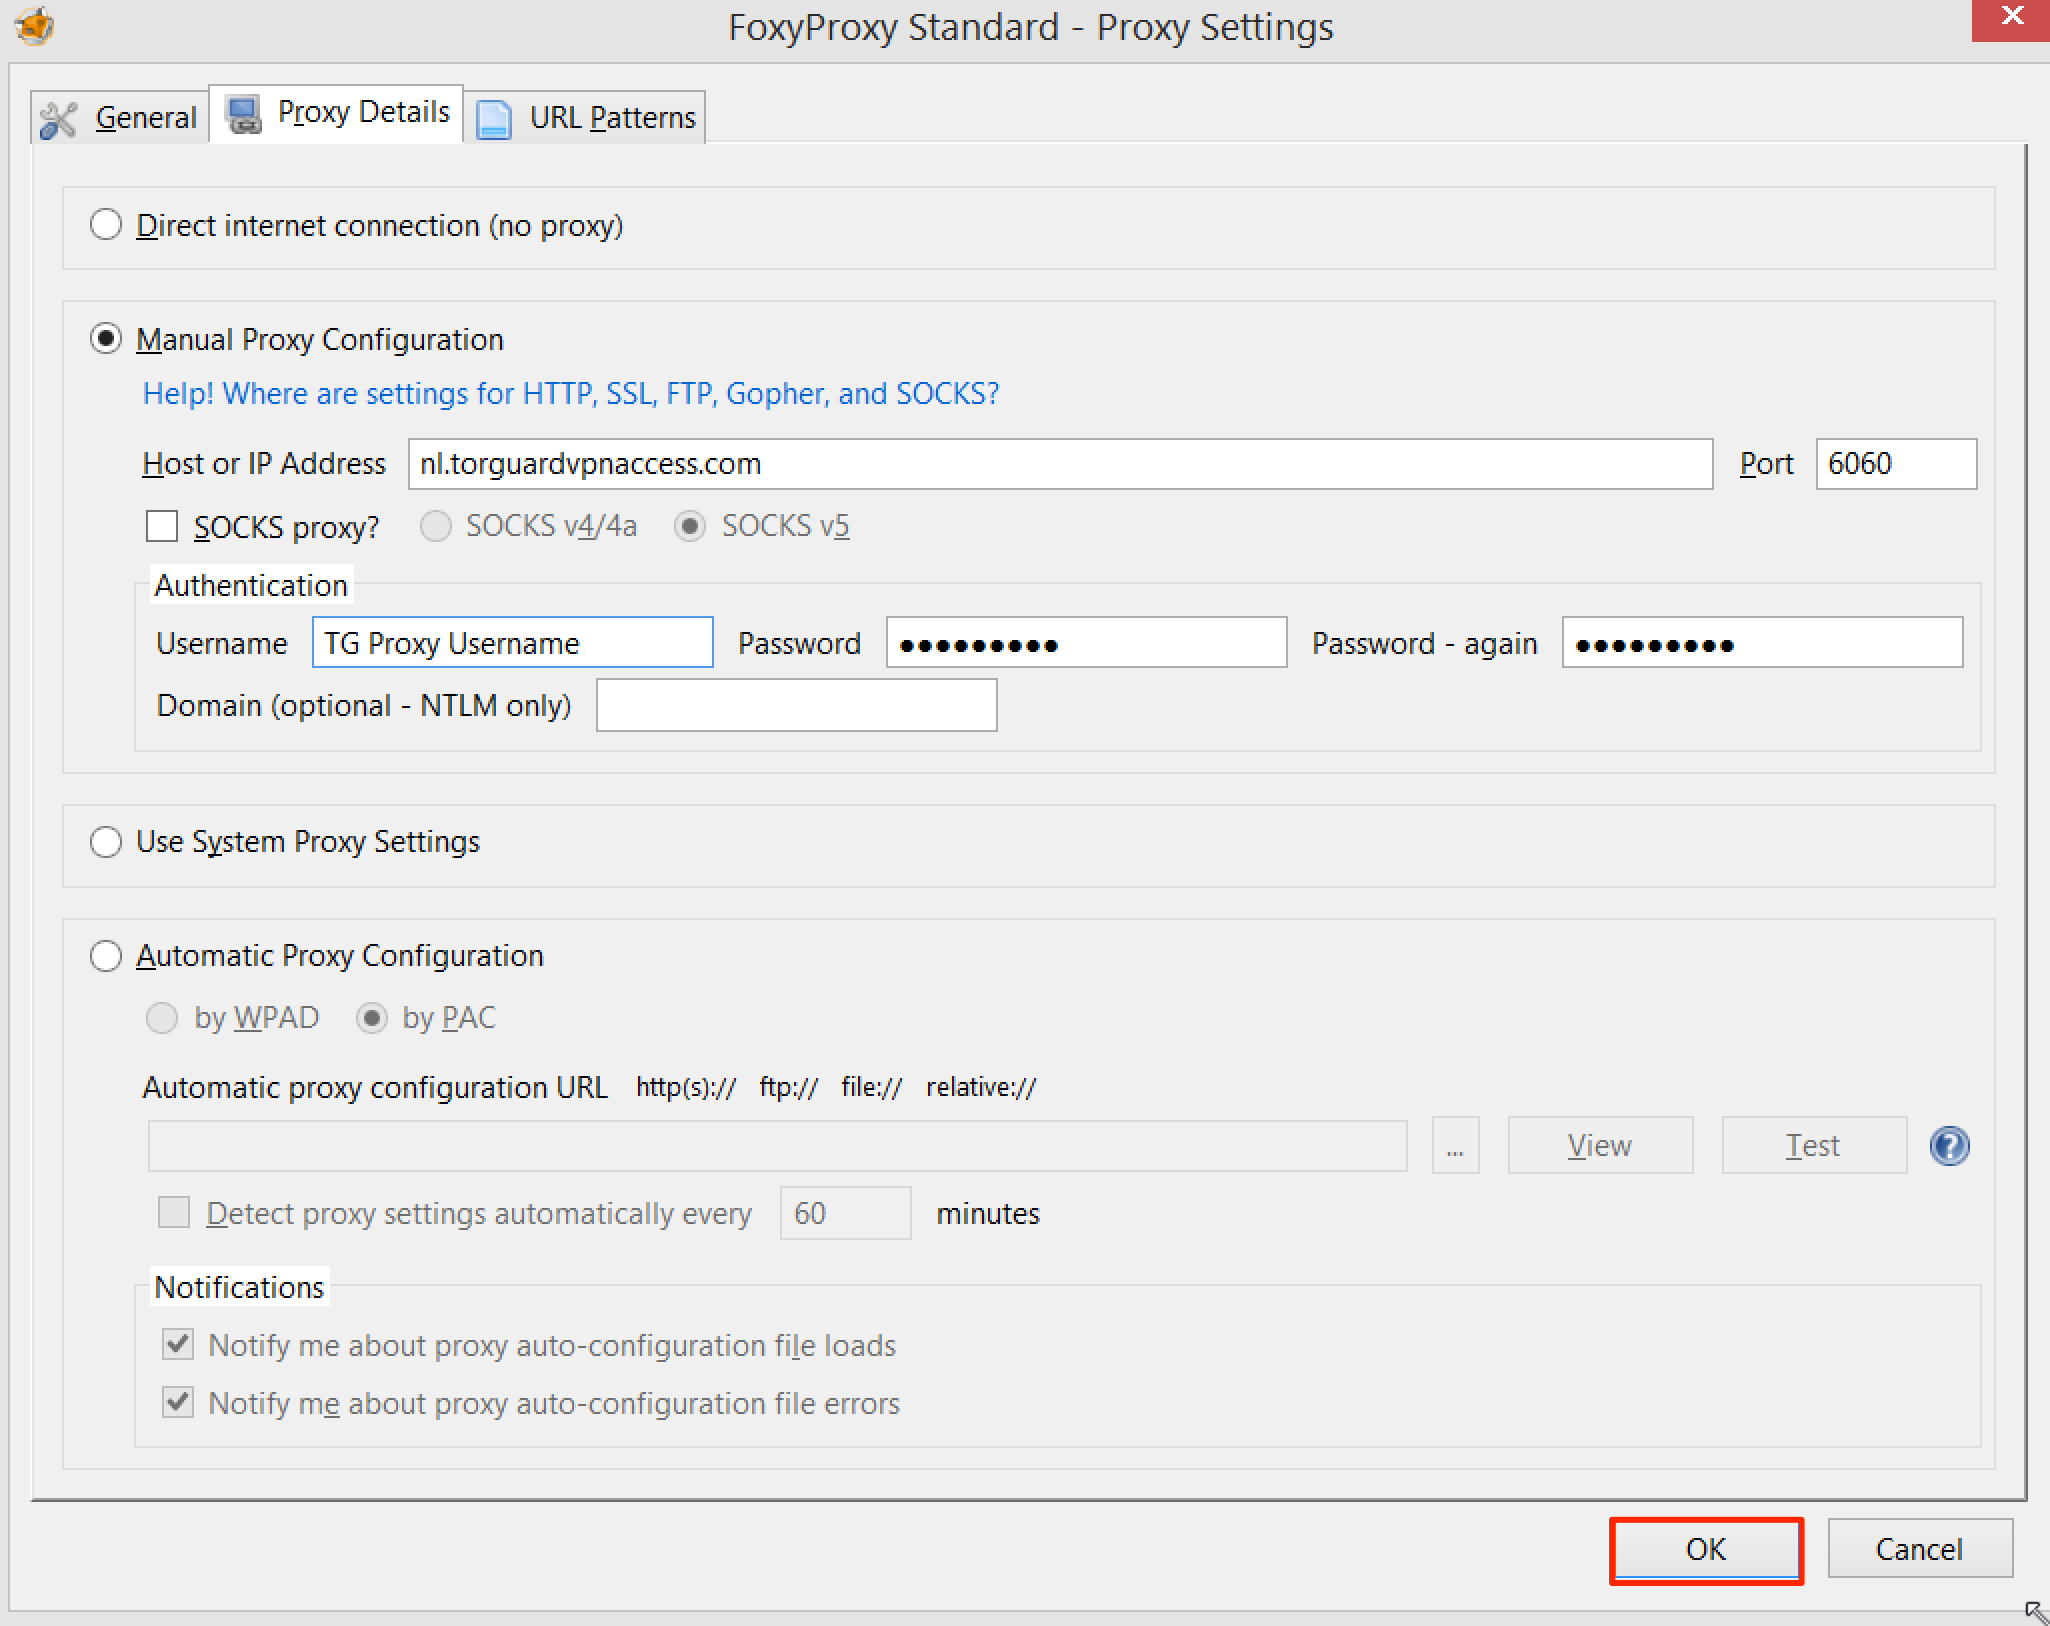This screenshot has height=1626, width=2050.
Task: Toggle Detect proxy settings automatically checkbox
Action: 174,1213
